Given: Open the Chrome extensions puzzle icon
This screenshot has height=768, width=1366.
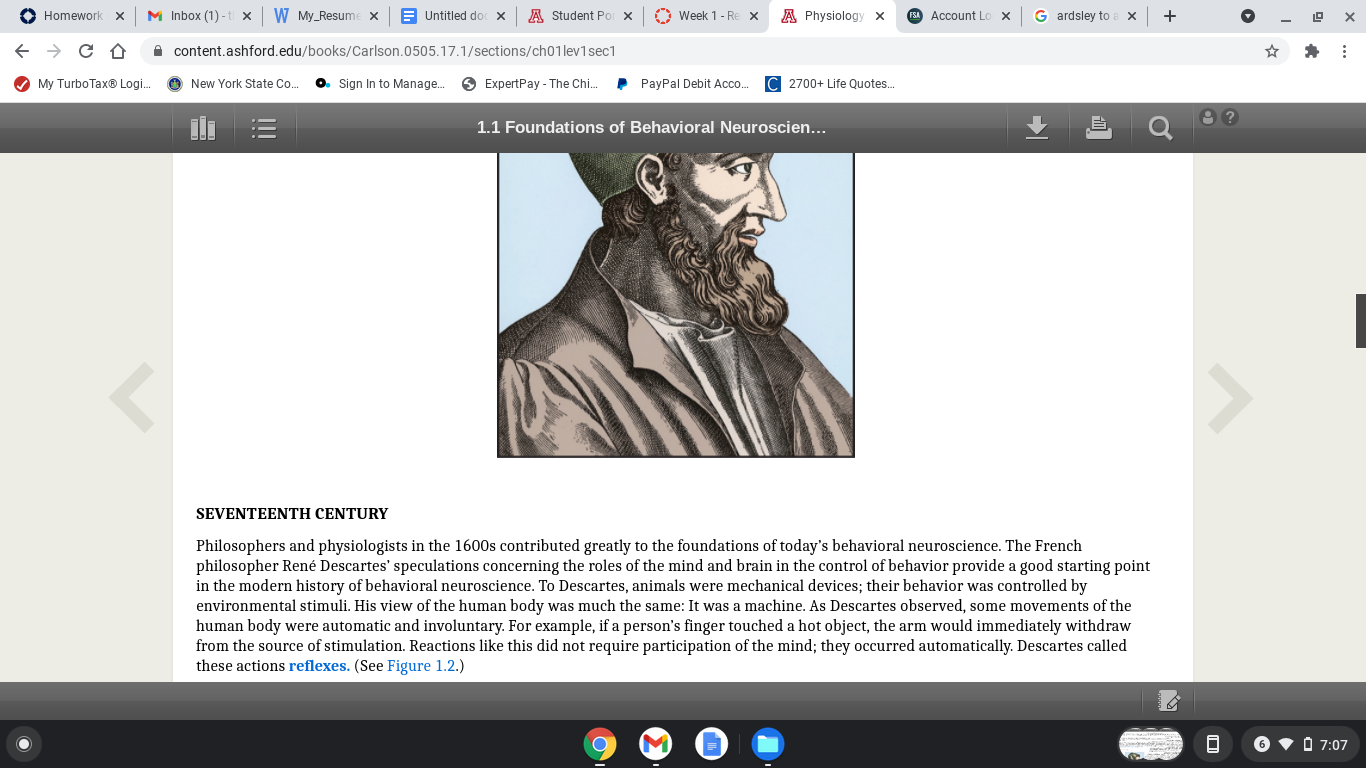Looking at the screenshot, I should (x=1312, y=51).
